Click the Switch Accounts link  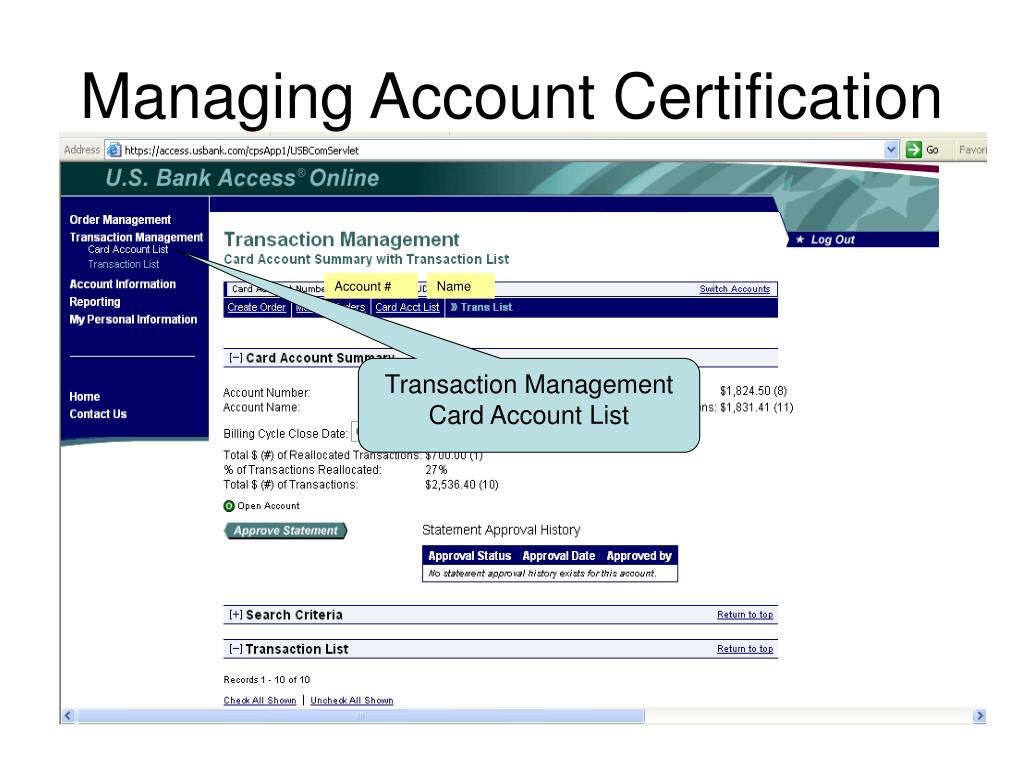tap(735, 289)
